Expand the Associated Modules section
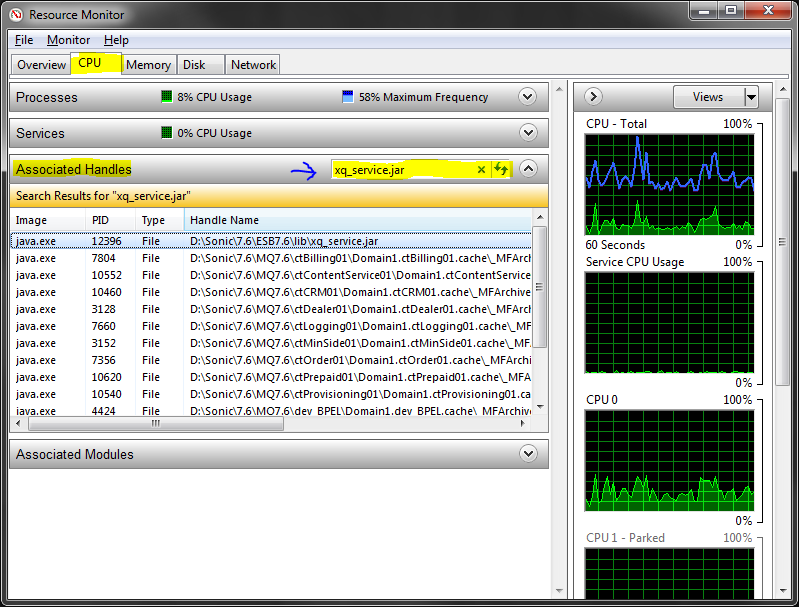Image resolution: width=799 pixels, height=607 pixels. click(528, 454)
